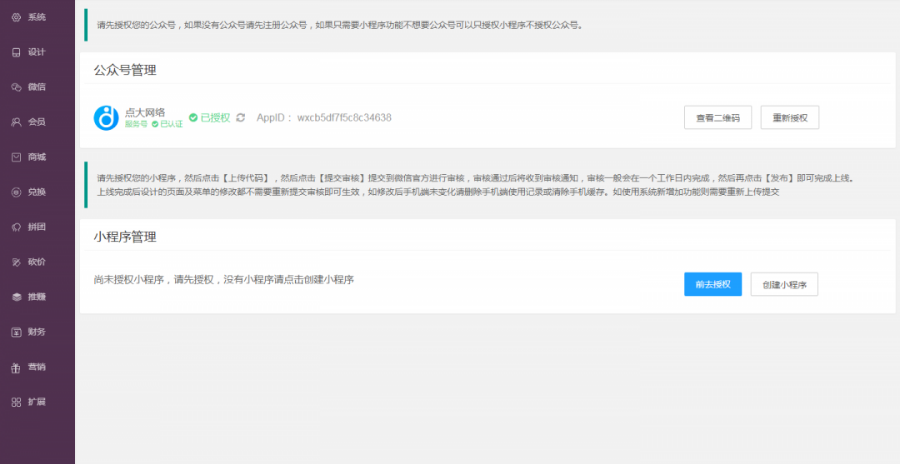
Task: Open the 扩展 (Extensions) sidebar item
Action: (x=30, y=402)
